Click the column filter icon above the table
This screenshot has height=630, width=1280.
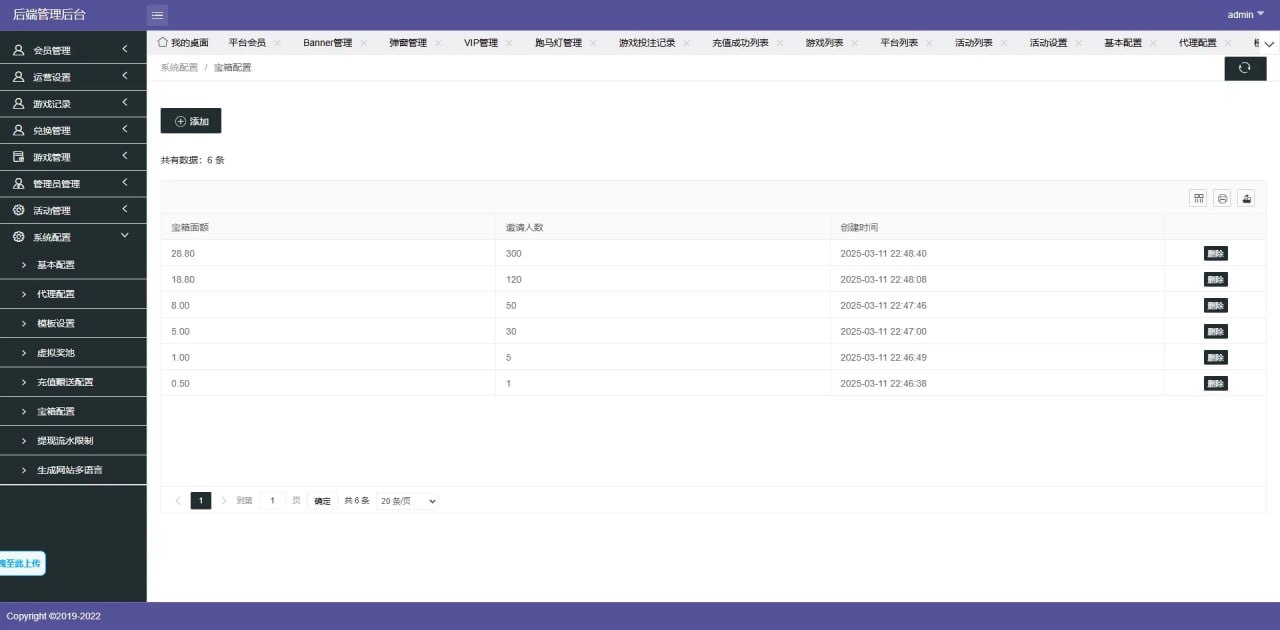point(1198,198)
